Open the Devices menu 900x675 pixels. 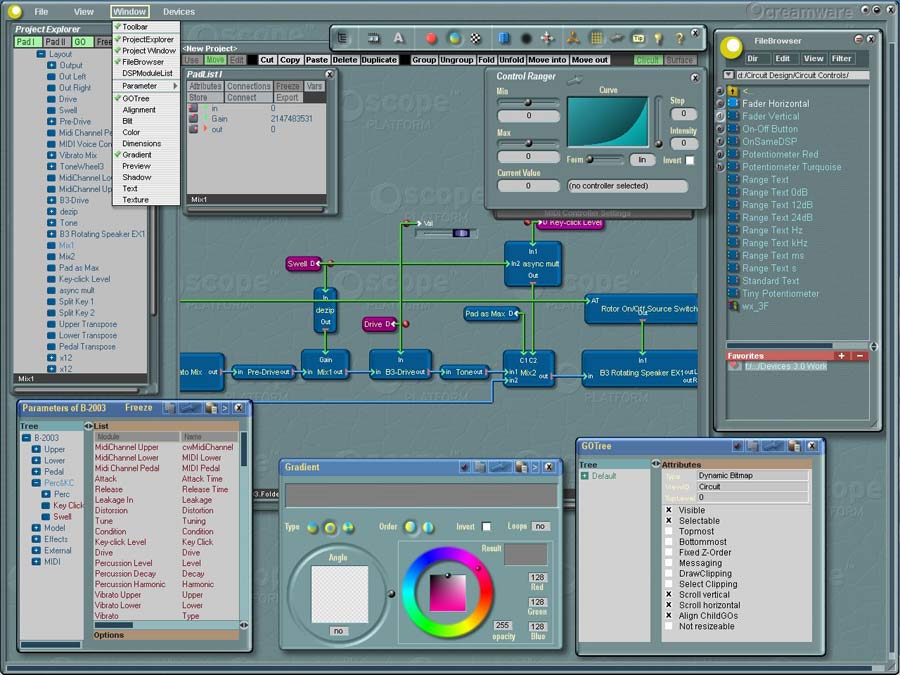click(x=179, y=12)
